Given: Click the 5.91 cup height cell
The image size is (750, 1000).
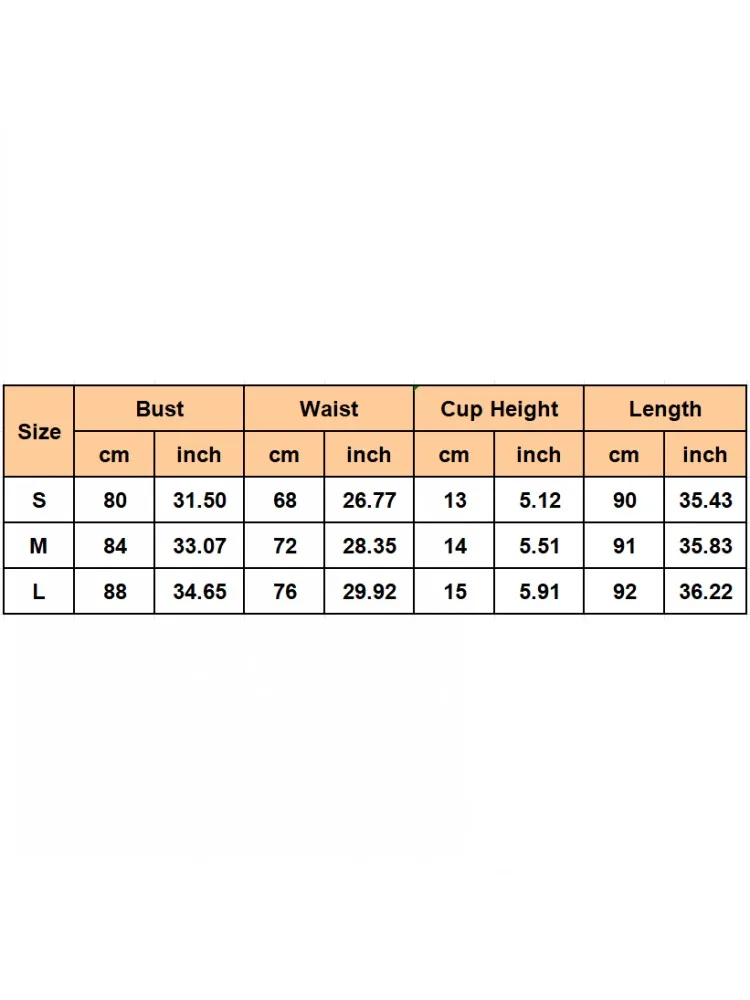Looking at the screenshot, I should (539, 591).
